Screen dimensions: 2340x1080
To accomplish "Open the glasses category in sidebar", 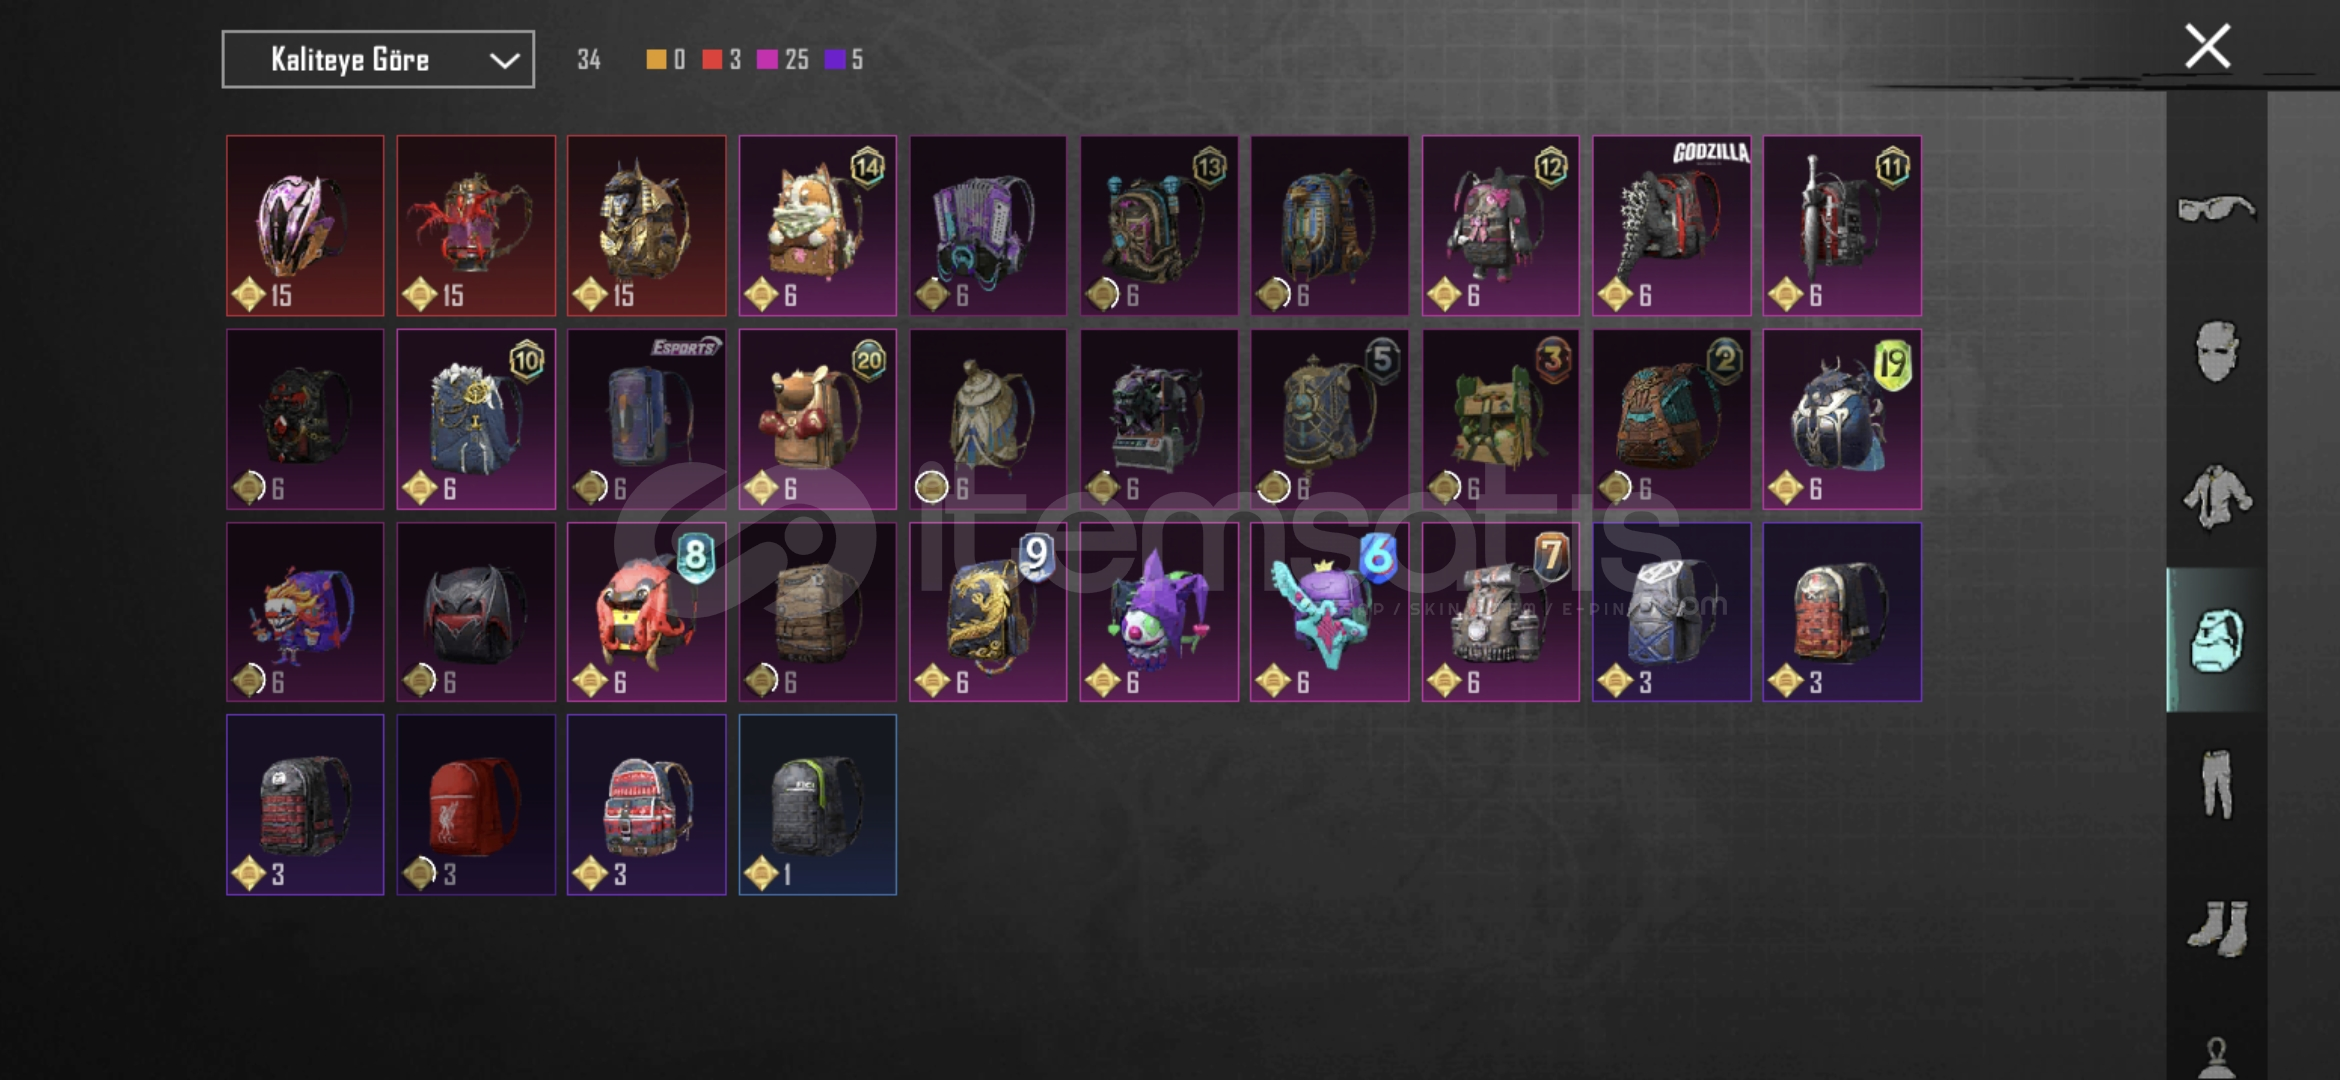I will [x=2216, y=208].
